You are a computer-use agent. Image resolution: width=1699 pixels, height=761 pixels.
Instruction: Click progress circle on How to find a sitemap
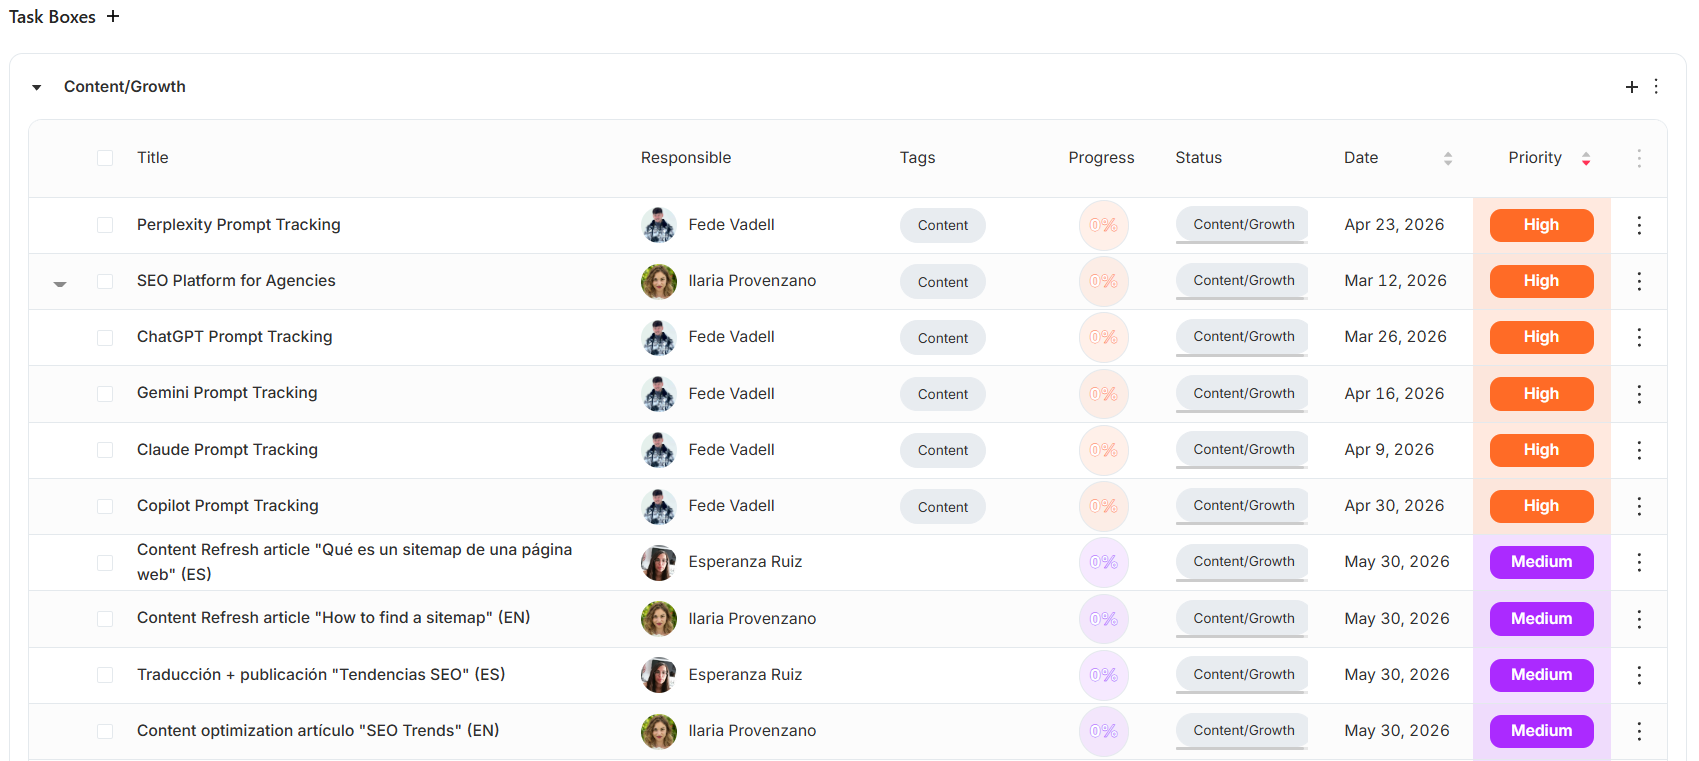tap(1103, 619)
